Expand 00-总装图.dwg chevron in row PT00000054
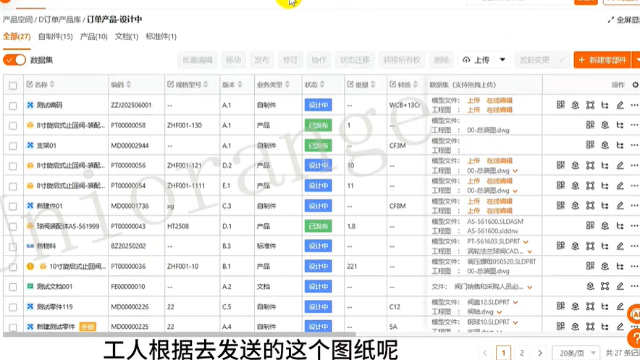 [515, 191]
